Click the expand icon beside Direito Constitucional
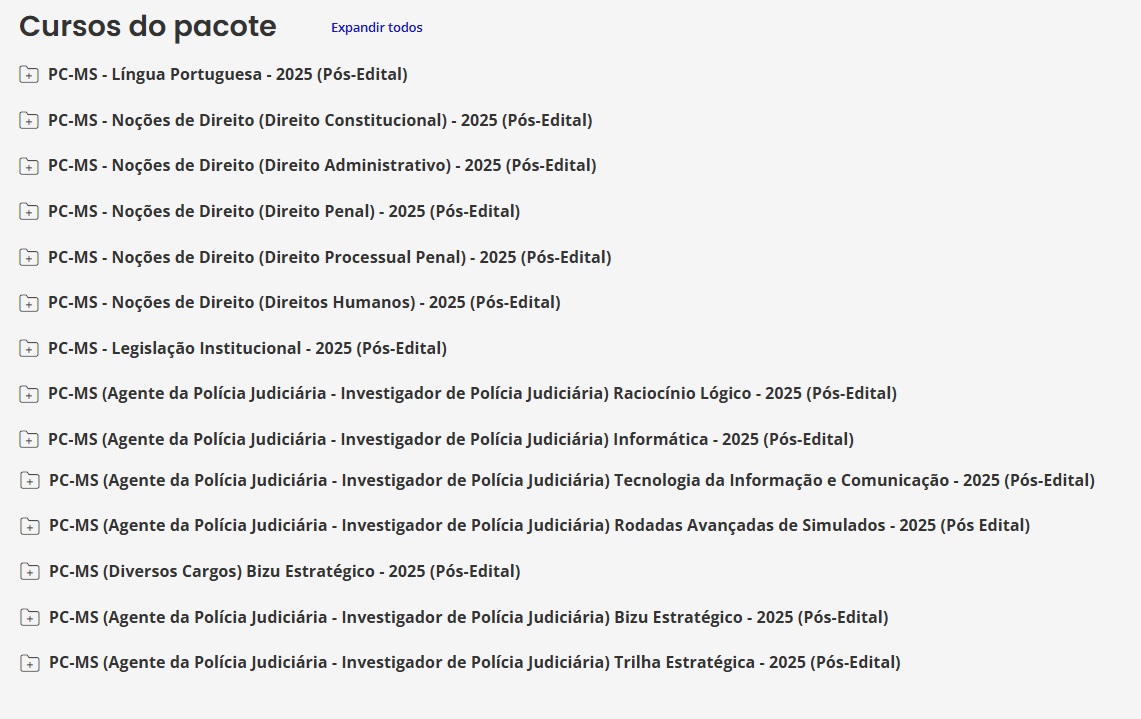Screen dimensions: 1141x719 [29, 119]
